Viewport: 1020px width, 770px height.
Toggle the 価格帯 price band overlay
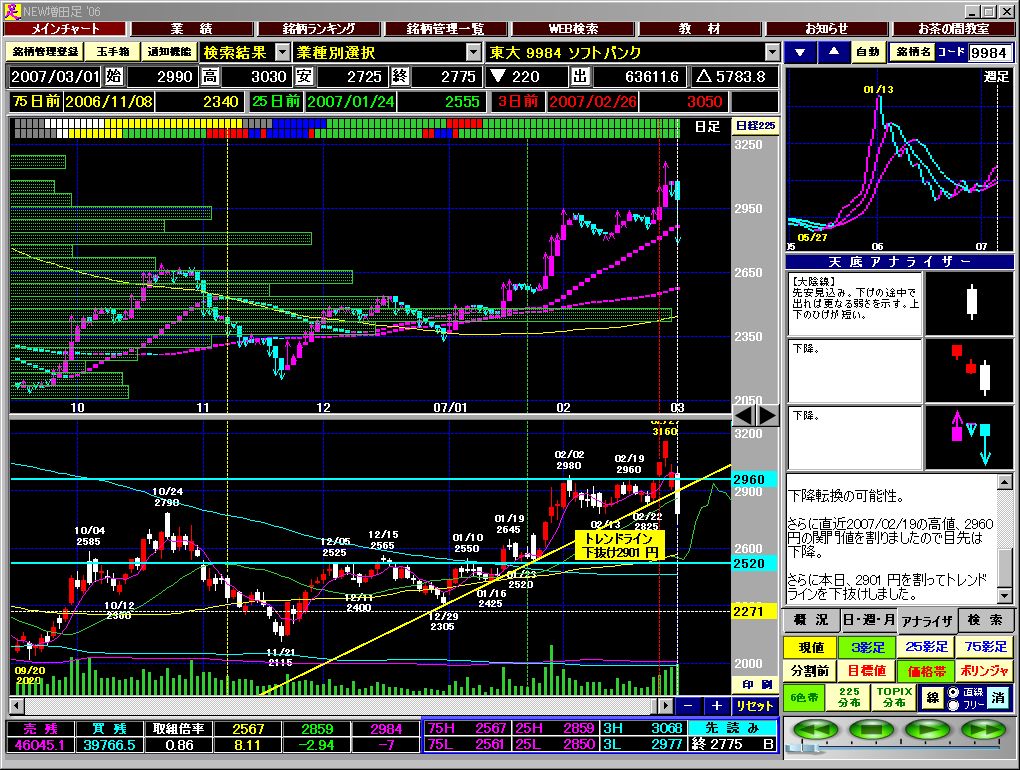926,671
